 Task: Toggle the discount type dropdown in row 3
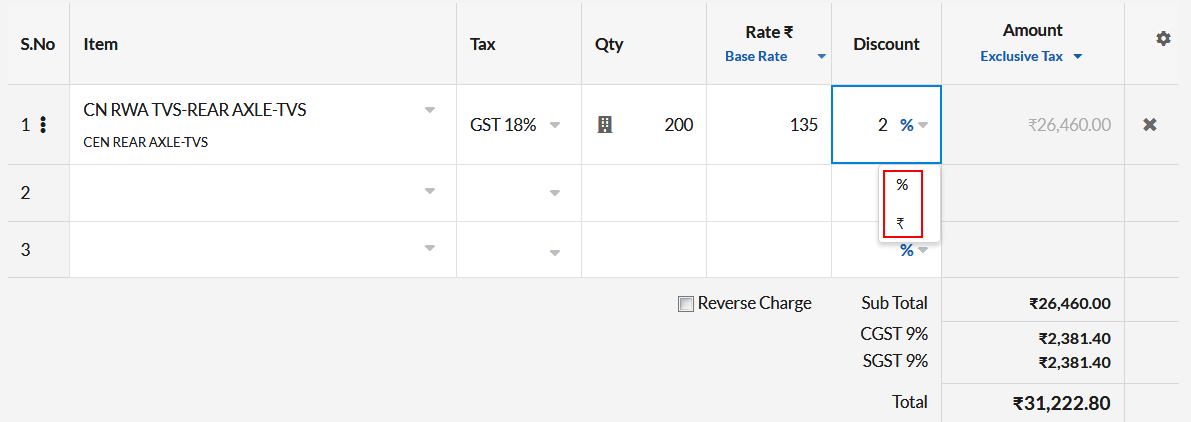(x=914, y=250)
